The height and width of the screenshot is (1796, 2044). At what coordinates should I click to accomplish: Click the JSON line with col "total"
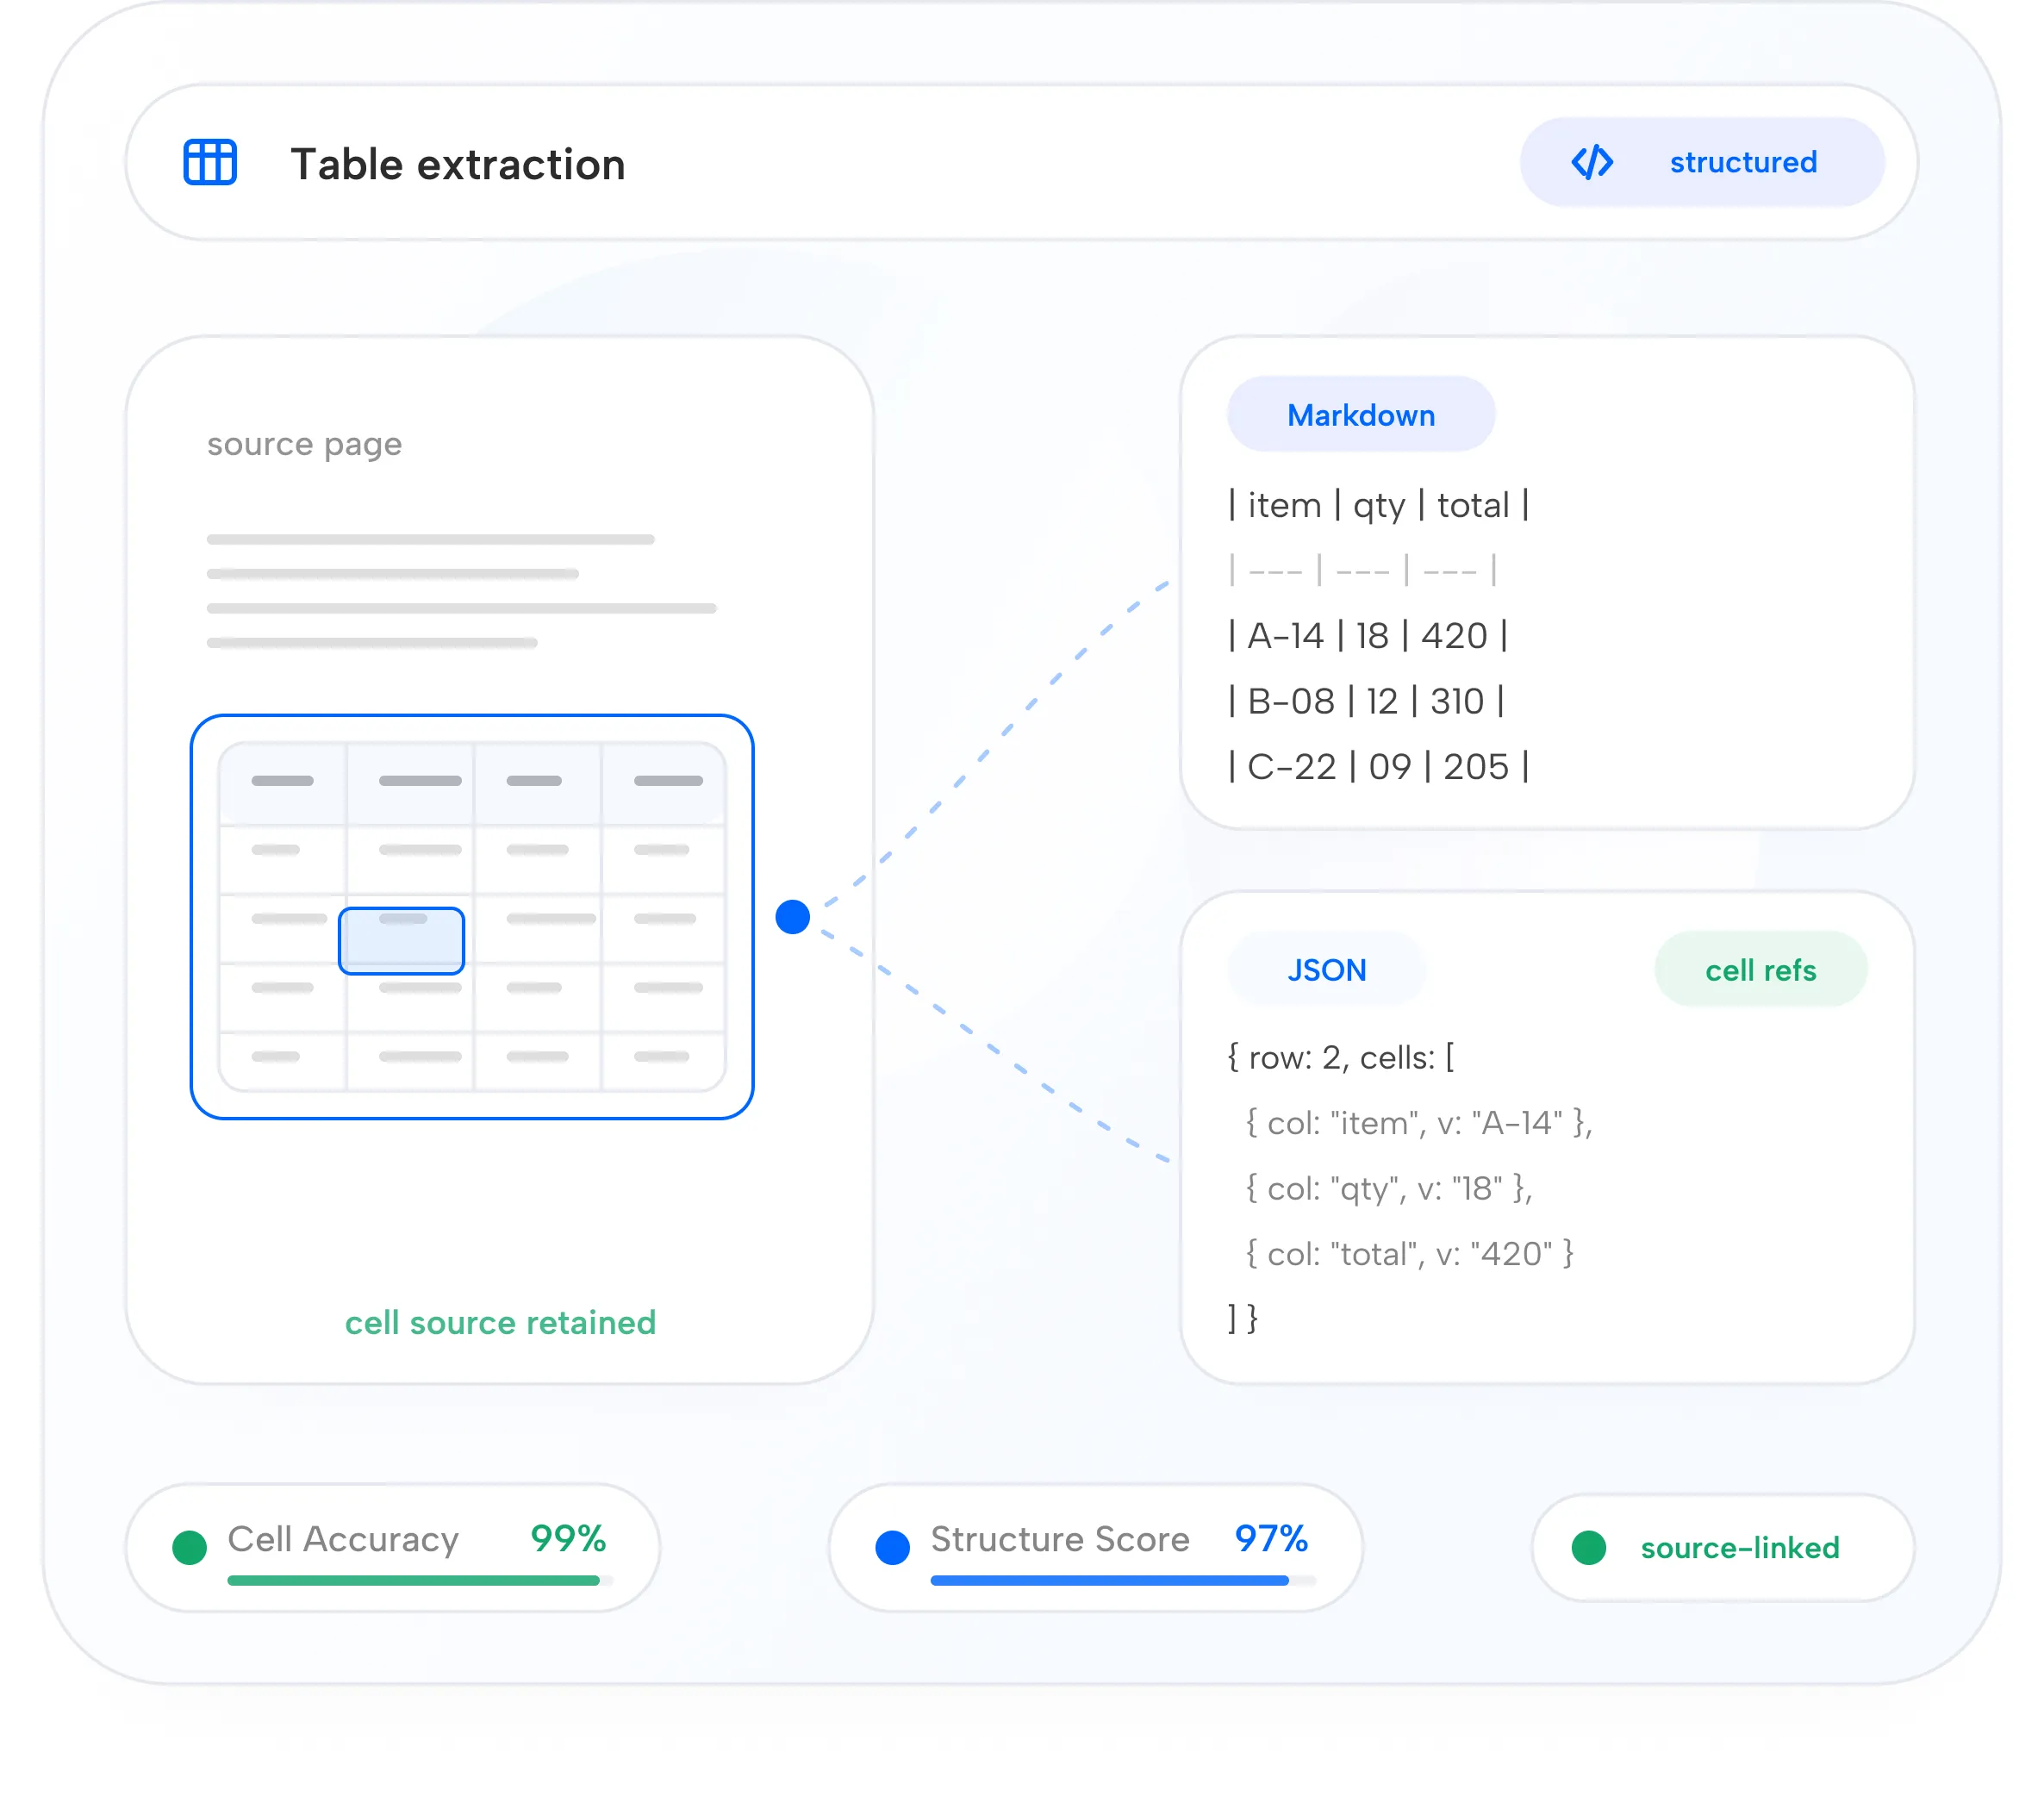(x=1409, y=1253)
